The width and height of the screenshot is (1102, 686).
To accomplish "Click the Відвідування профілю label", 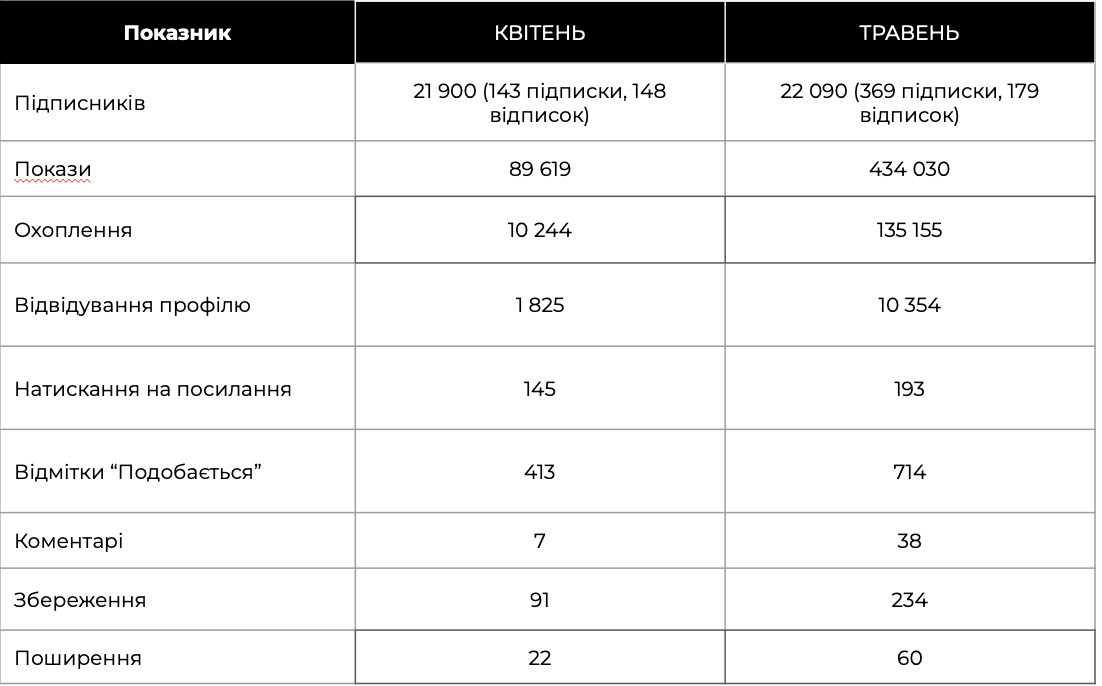I will [x=132, y=305].
